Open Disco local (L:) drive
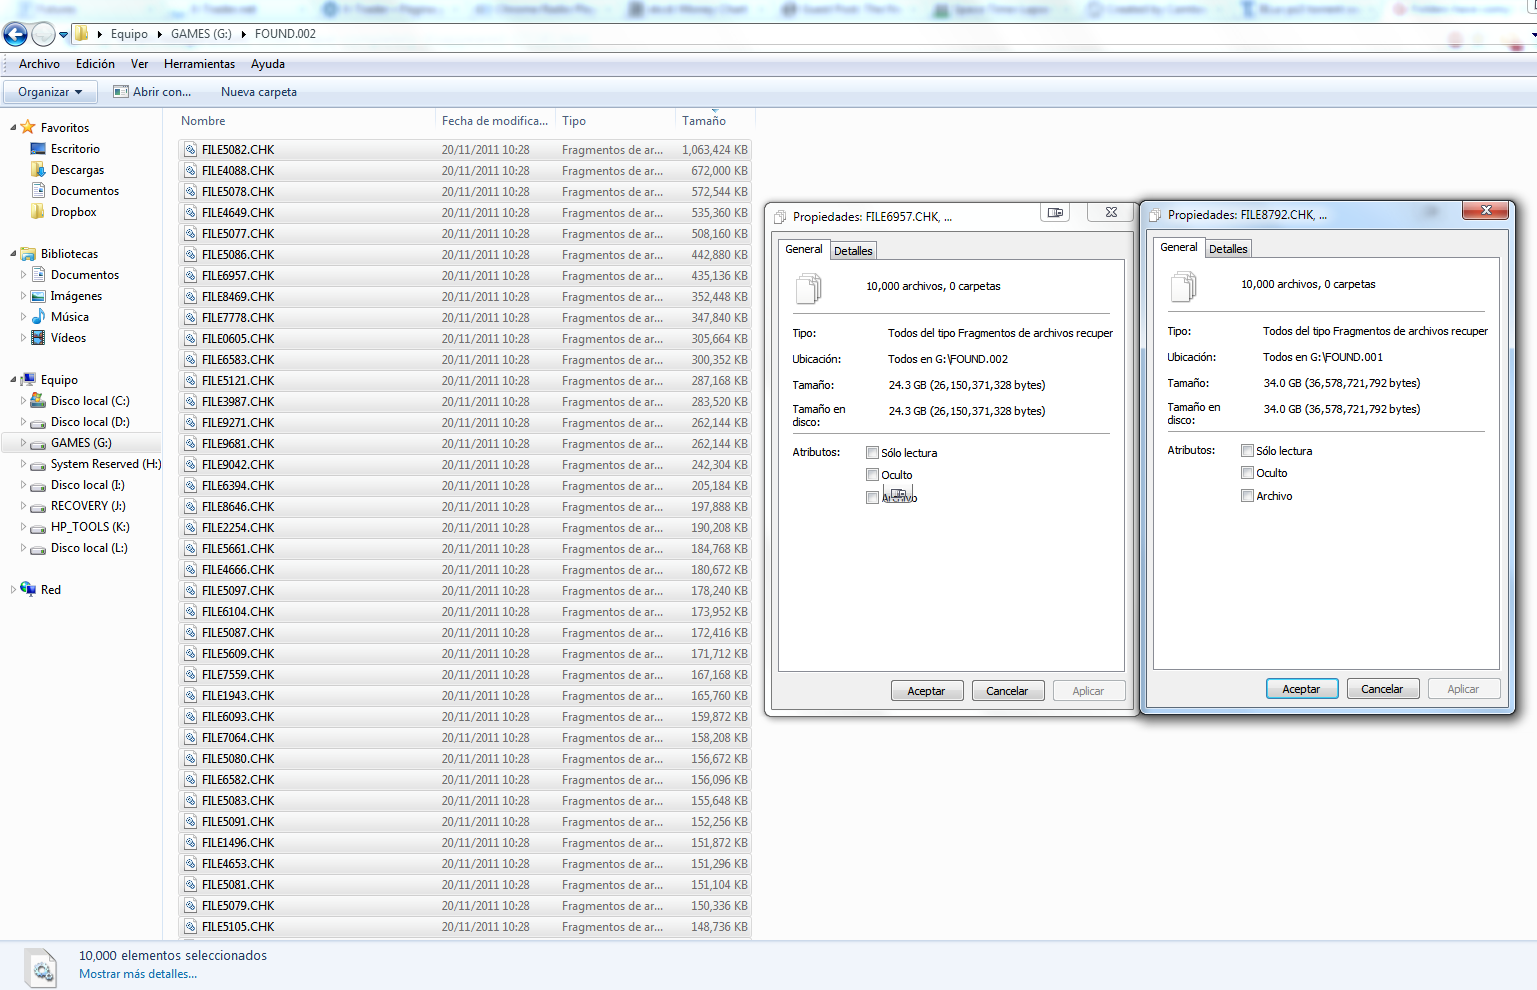This screenshot has height=990, width=1537. tap(89, 547)
